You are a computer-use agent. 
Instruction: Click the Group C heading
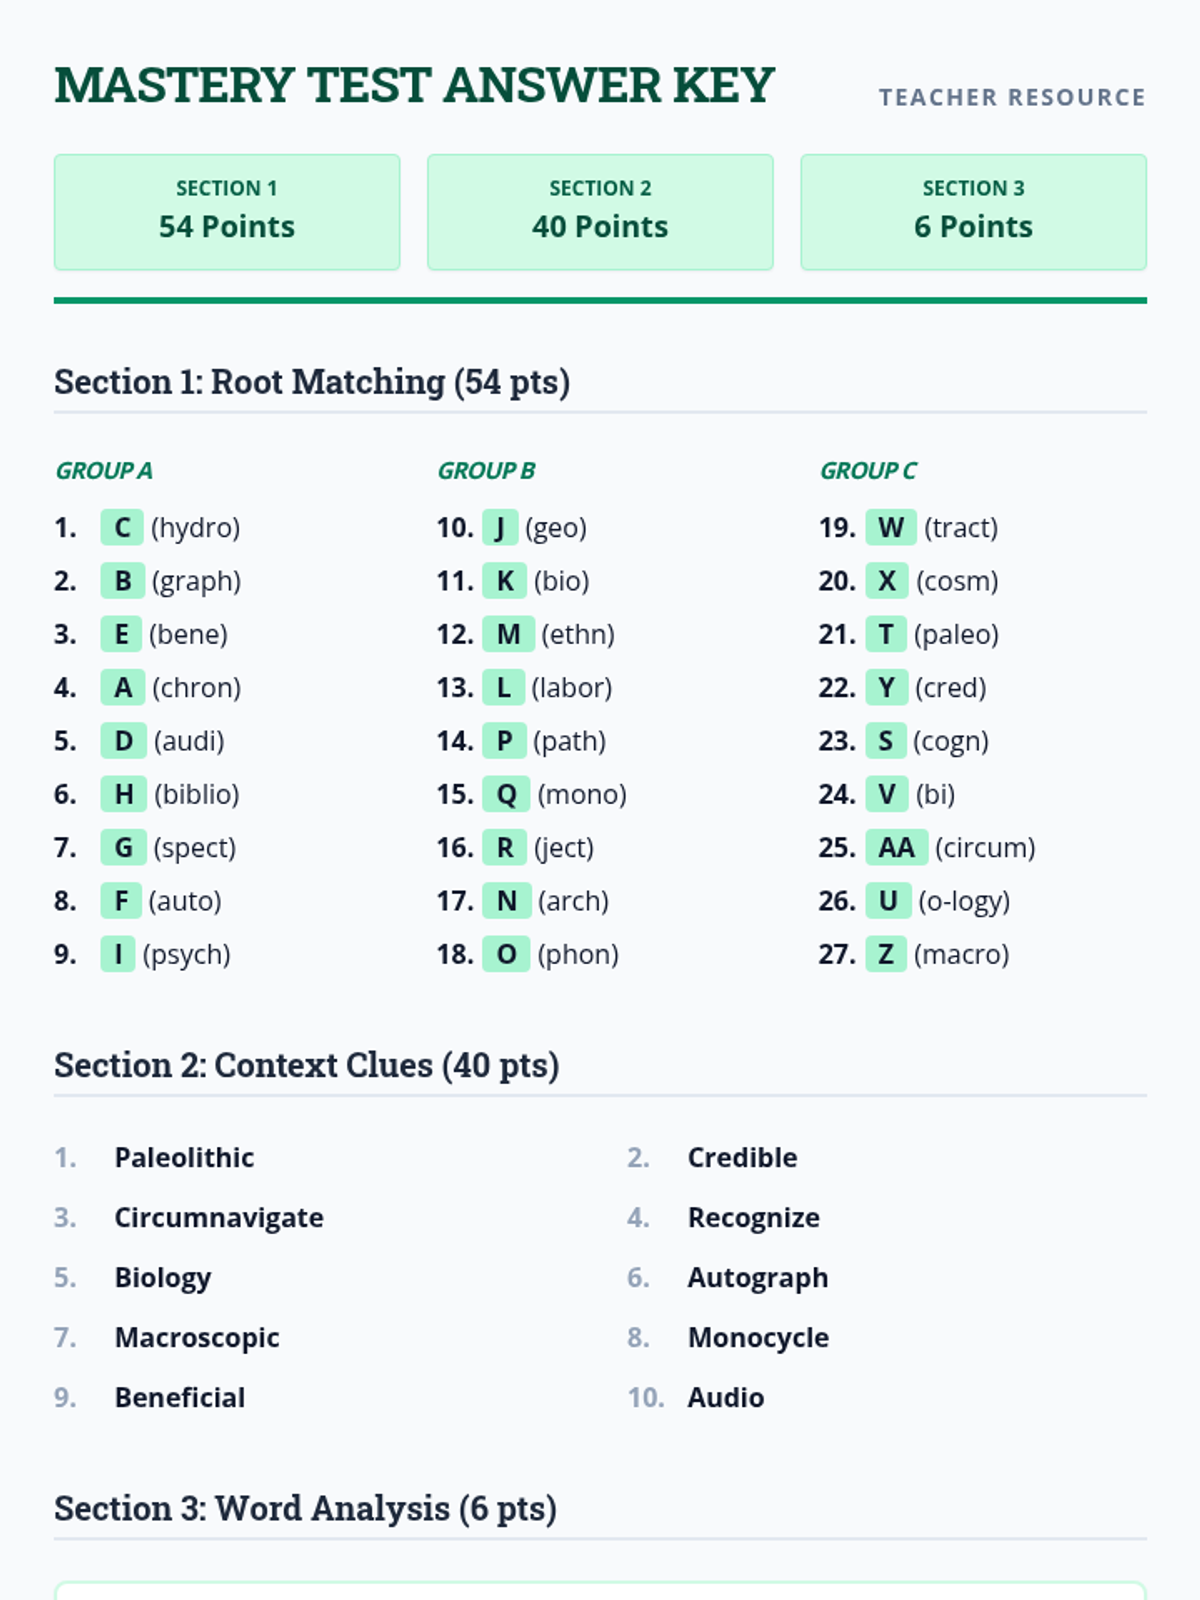click(868, 470)
